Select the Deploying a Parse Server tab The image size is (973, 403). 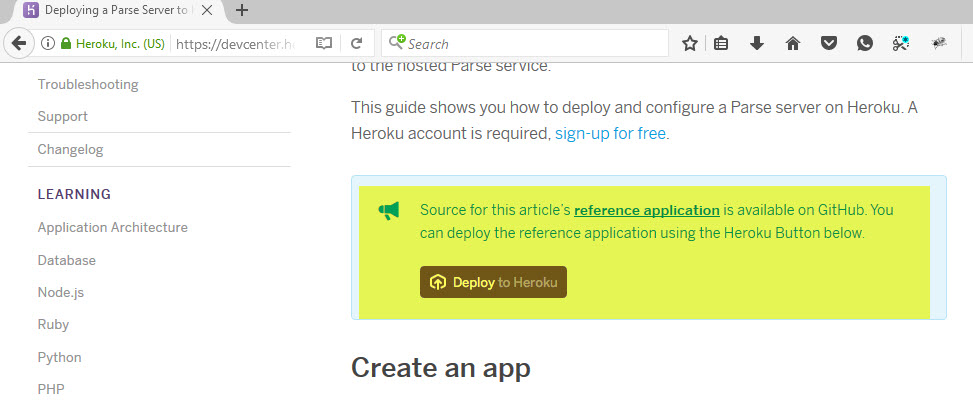coord(117,11)
